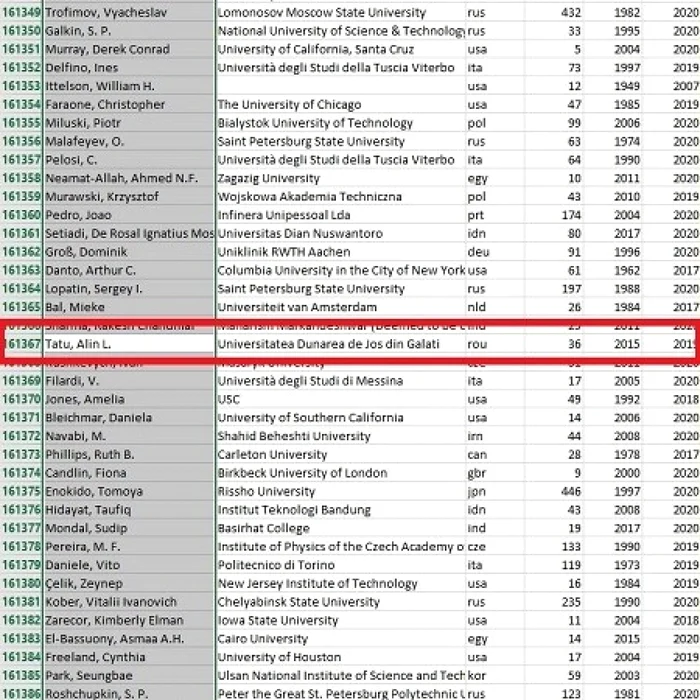Select Universitatea Dunarea de Jos din Galati cell

click(341, 344)
